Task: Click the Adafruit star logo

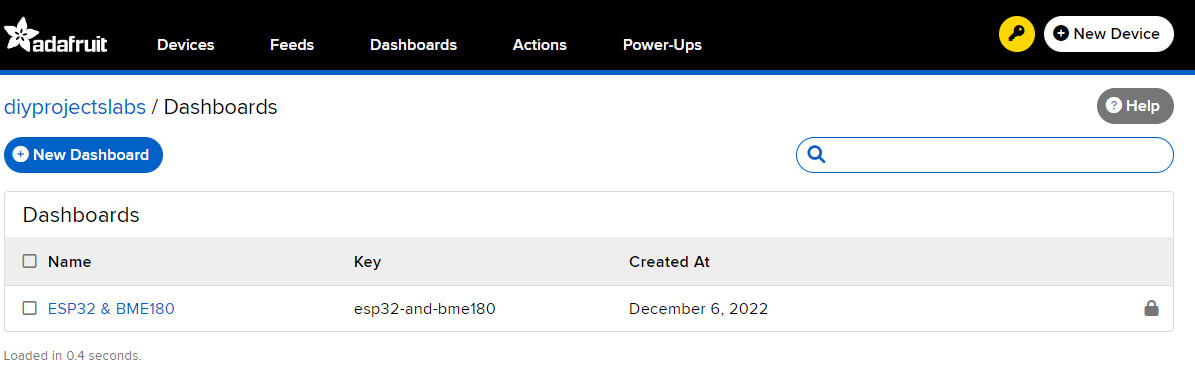Action: (18, 33)
